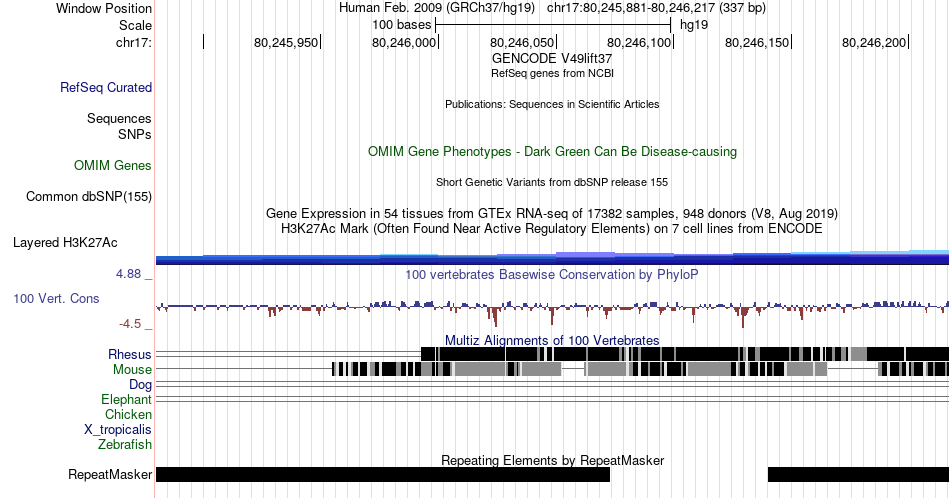
Task: Click the 100 bases scale bar
Action: point(553,25)
